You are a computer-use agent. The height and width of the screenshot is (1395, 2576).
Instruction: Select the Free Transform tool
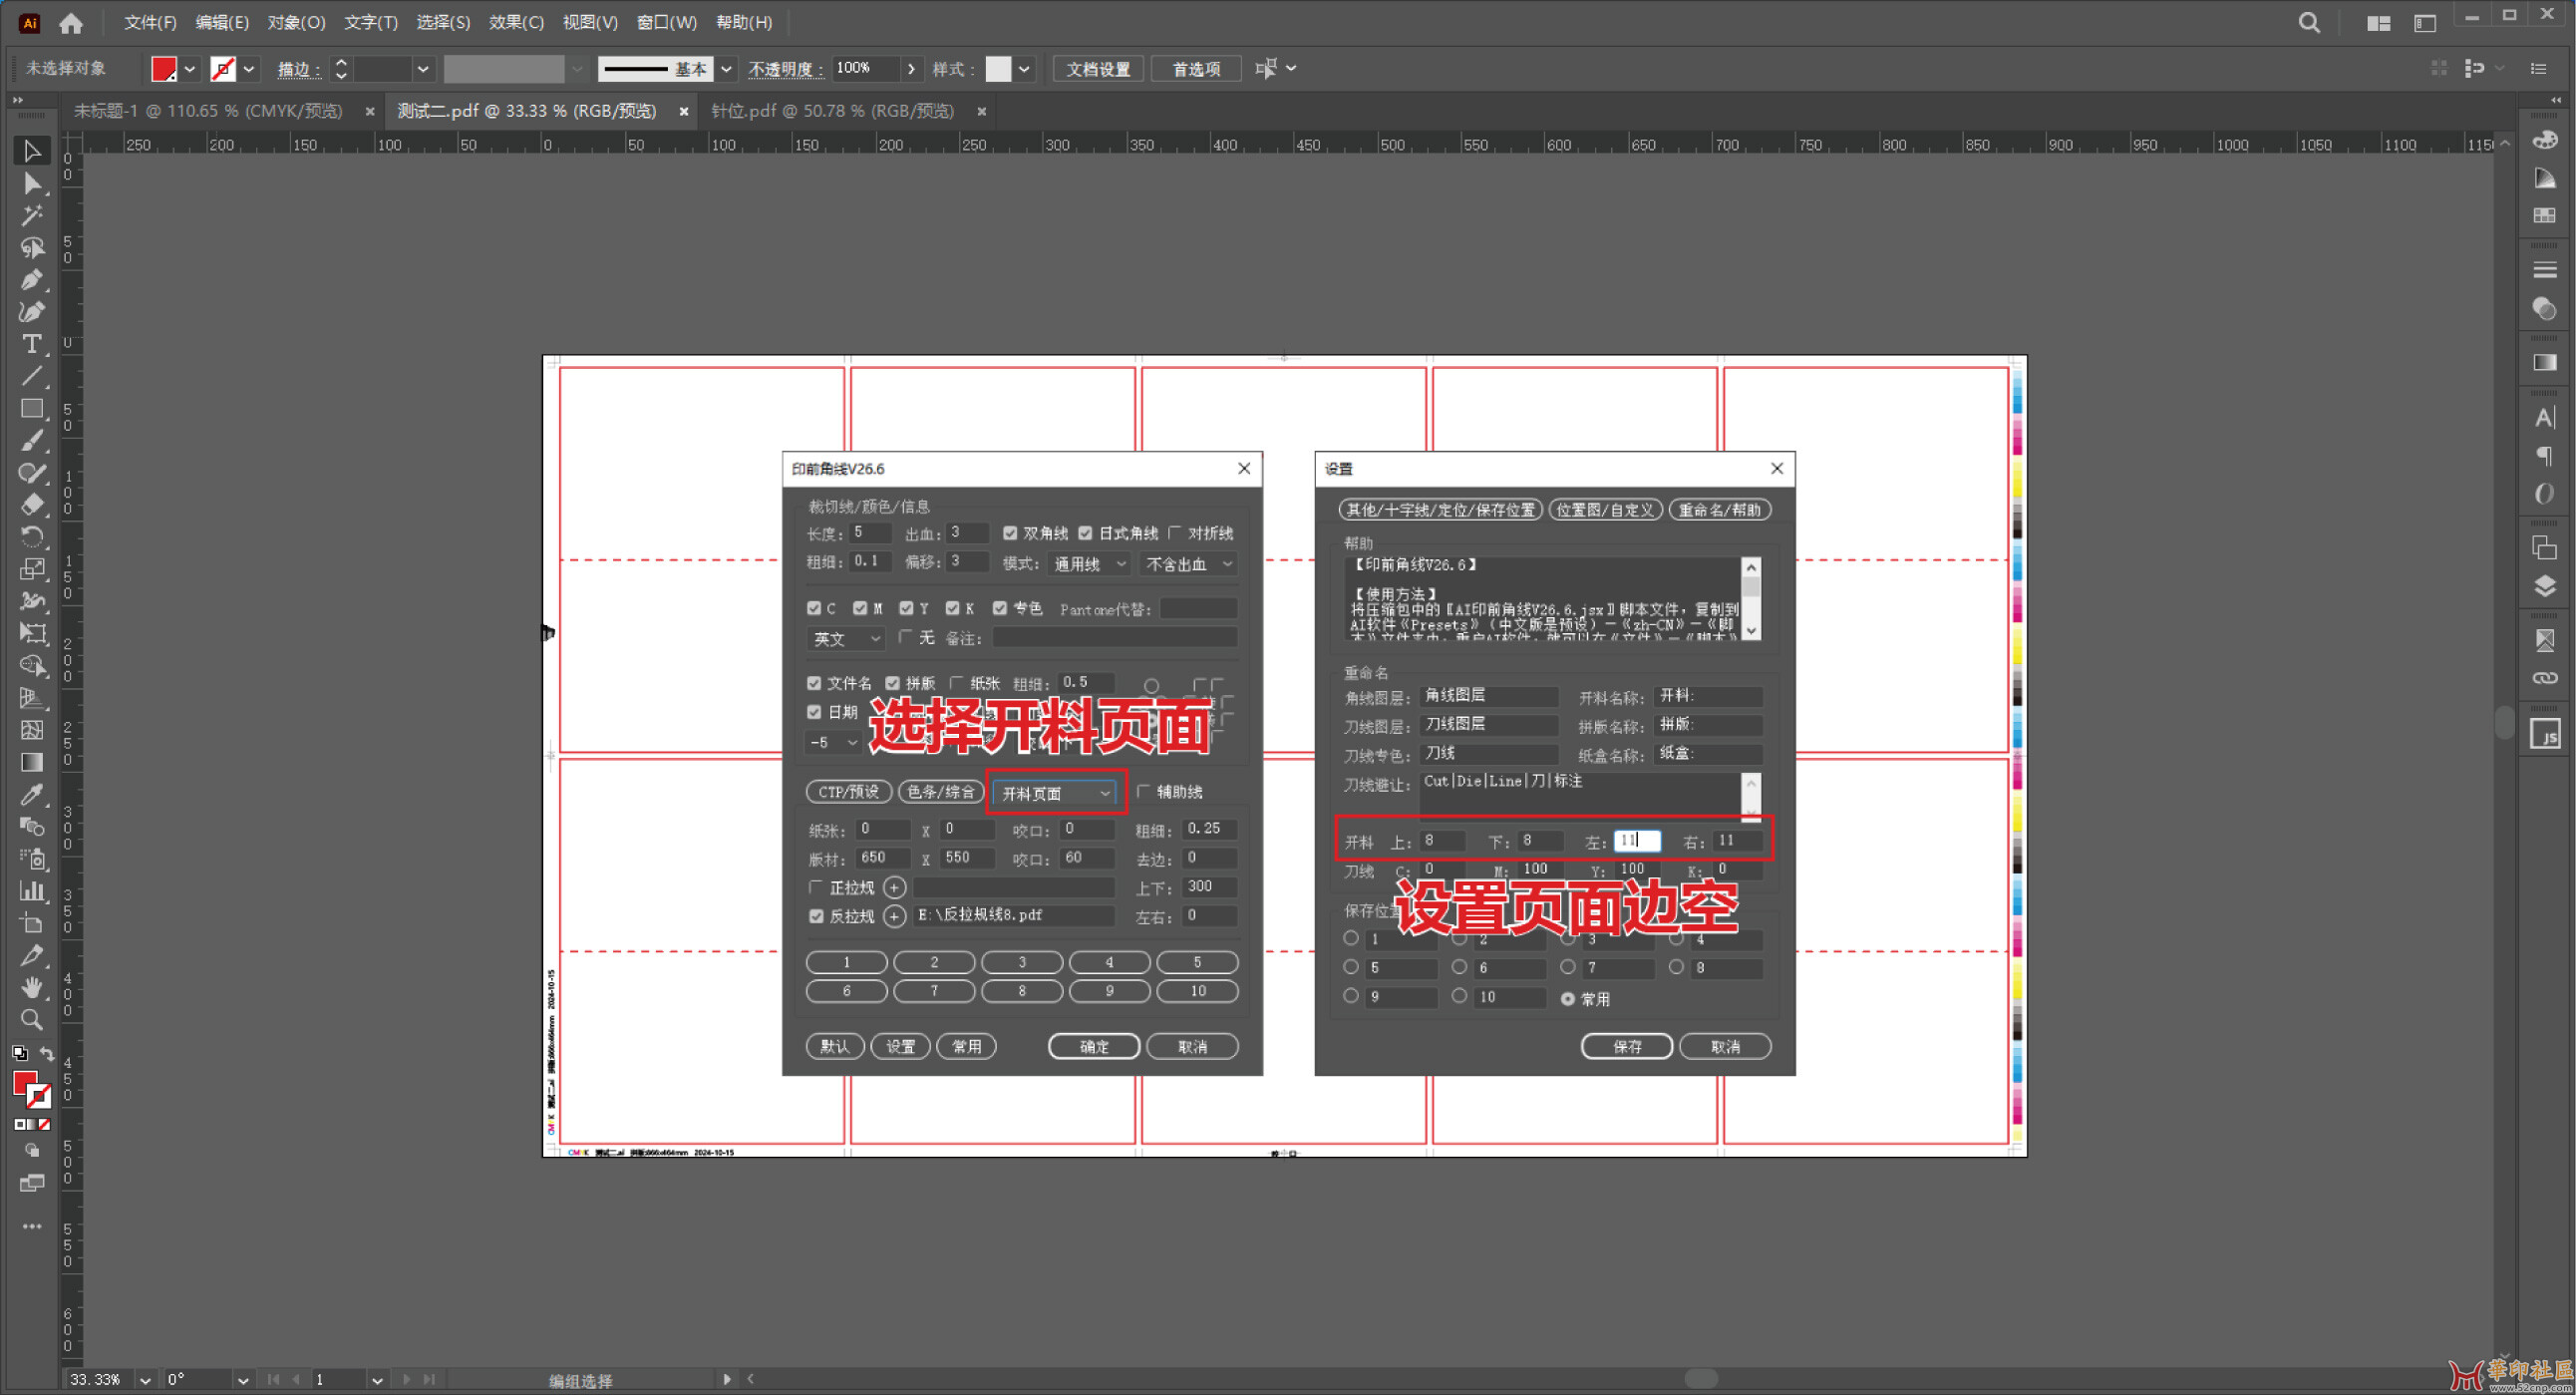(x=31, y=633)
